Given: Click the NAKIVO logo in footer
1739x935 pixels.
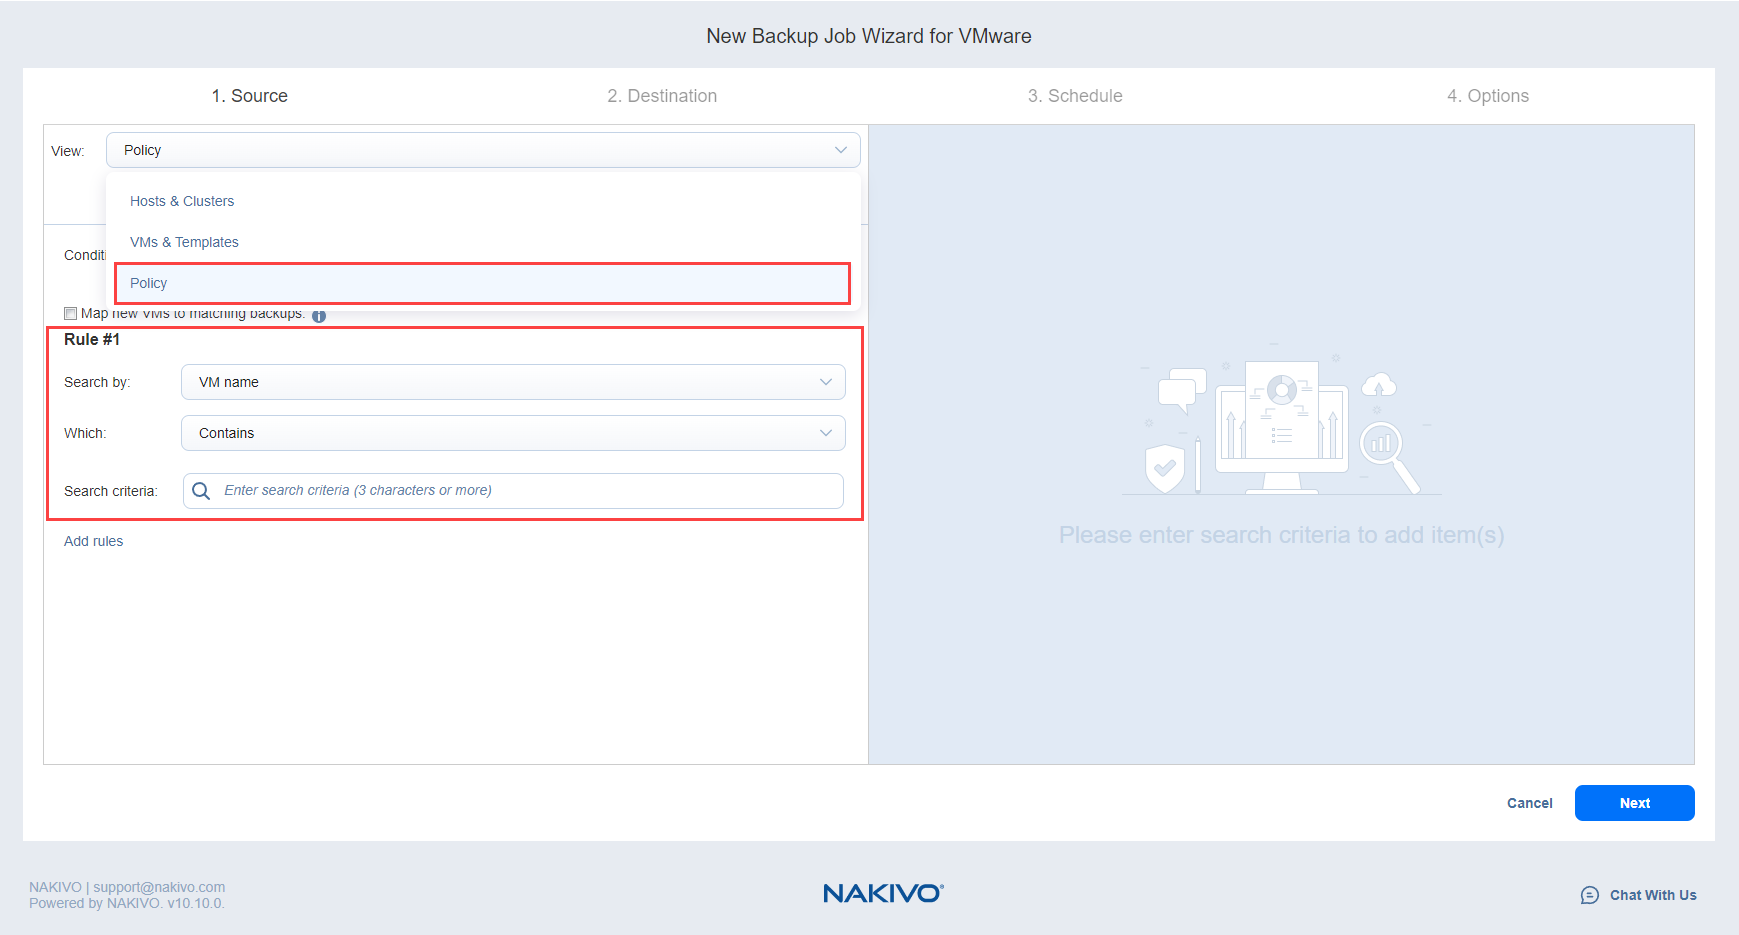Looking at the screenshot, I should [883, 893].
